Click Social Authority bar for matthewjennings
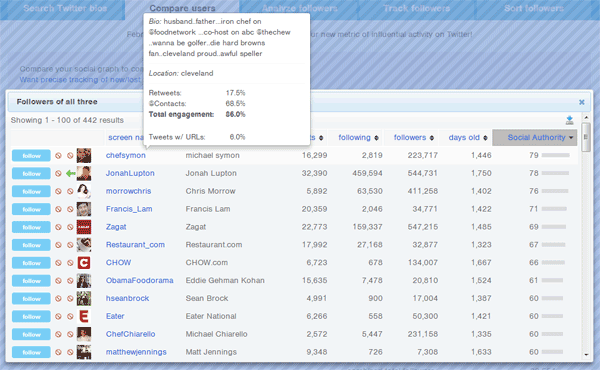The height and width of the screenshot is (370, 600). (552, 352)
